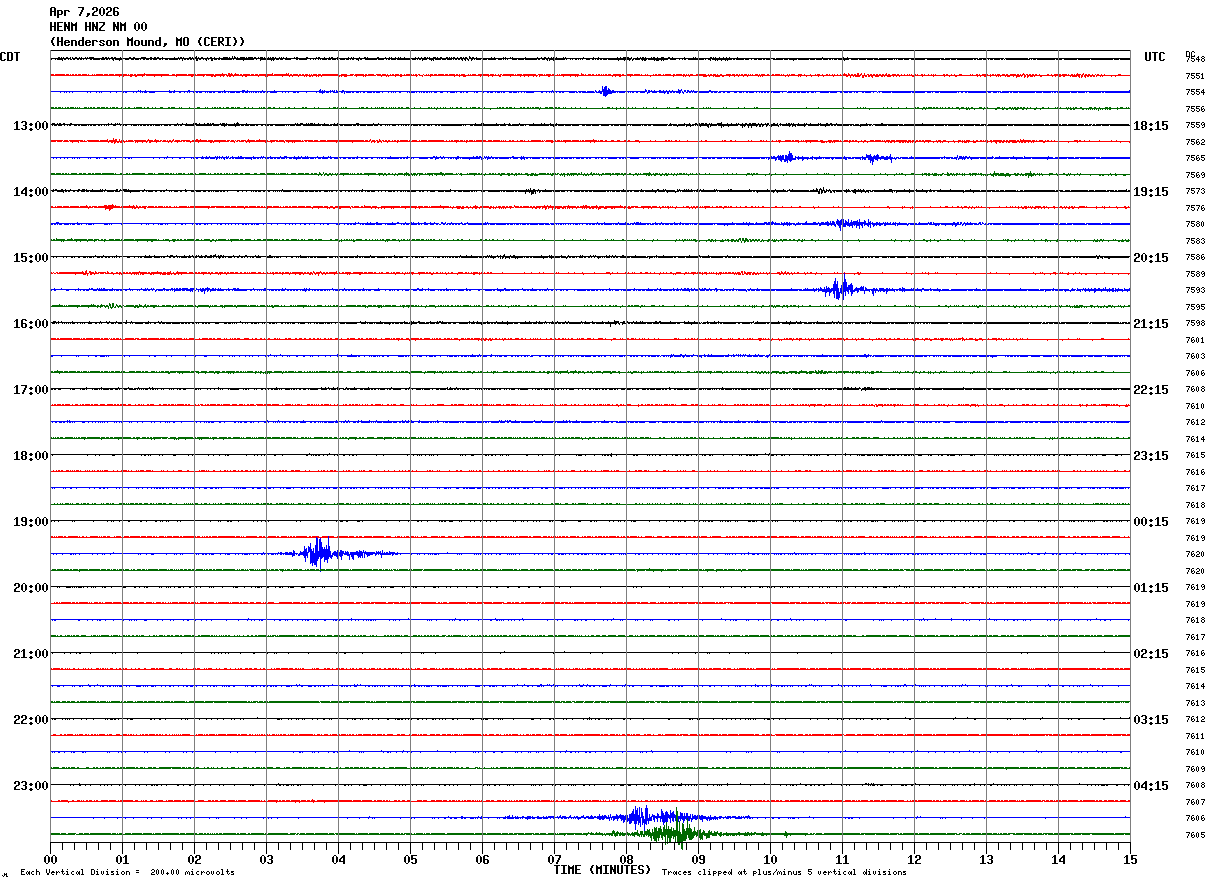Click the green seismic burst on the bottom trace

[675, 833]
